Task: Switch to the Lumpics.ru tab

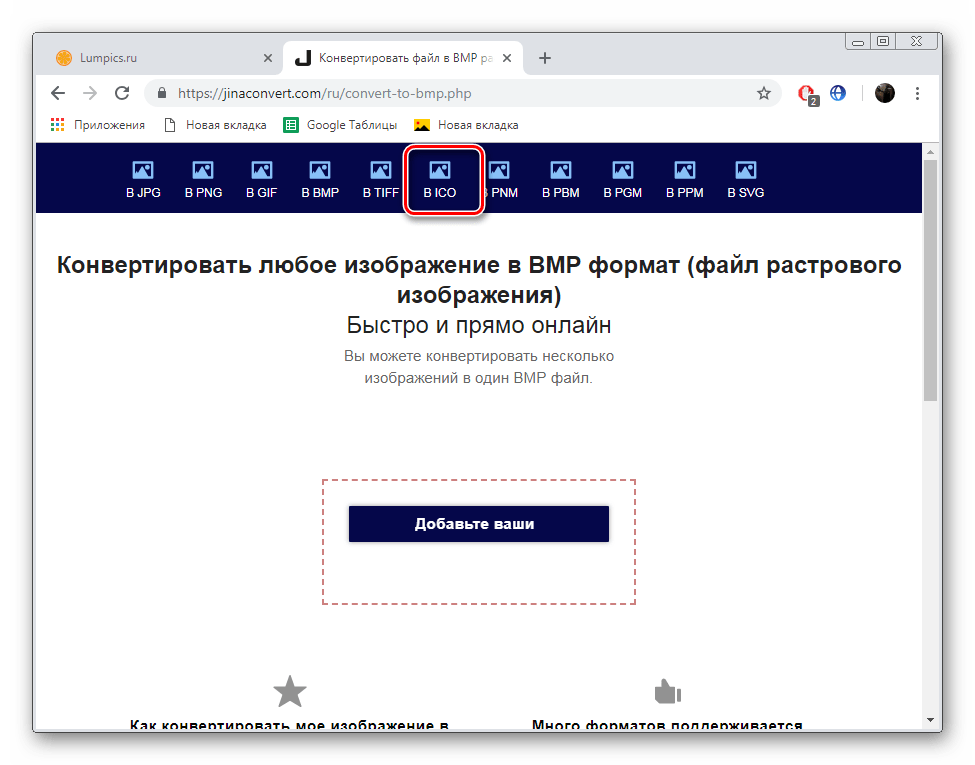Action: tap(164, 58)
